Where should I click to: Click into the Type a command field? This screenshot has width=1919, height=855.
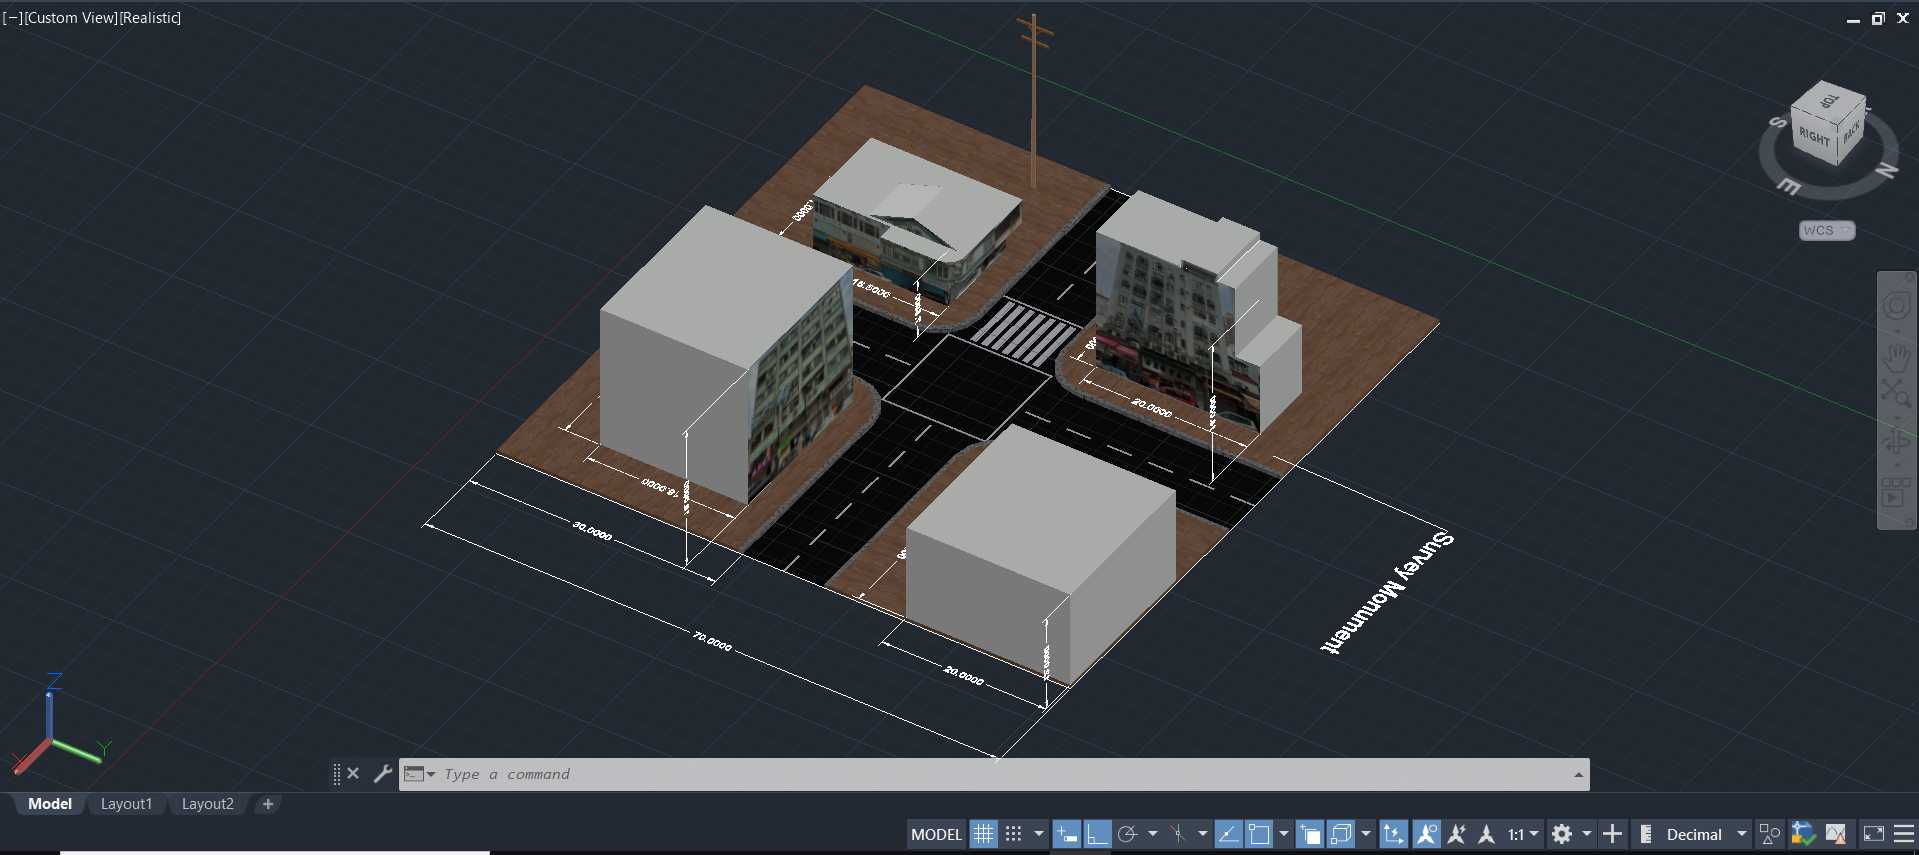point(1000,774)
